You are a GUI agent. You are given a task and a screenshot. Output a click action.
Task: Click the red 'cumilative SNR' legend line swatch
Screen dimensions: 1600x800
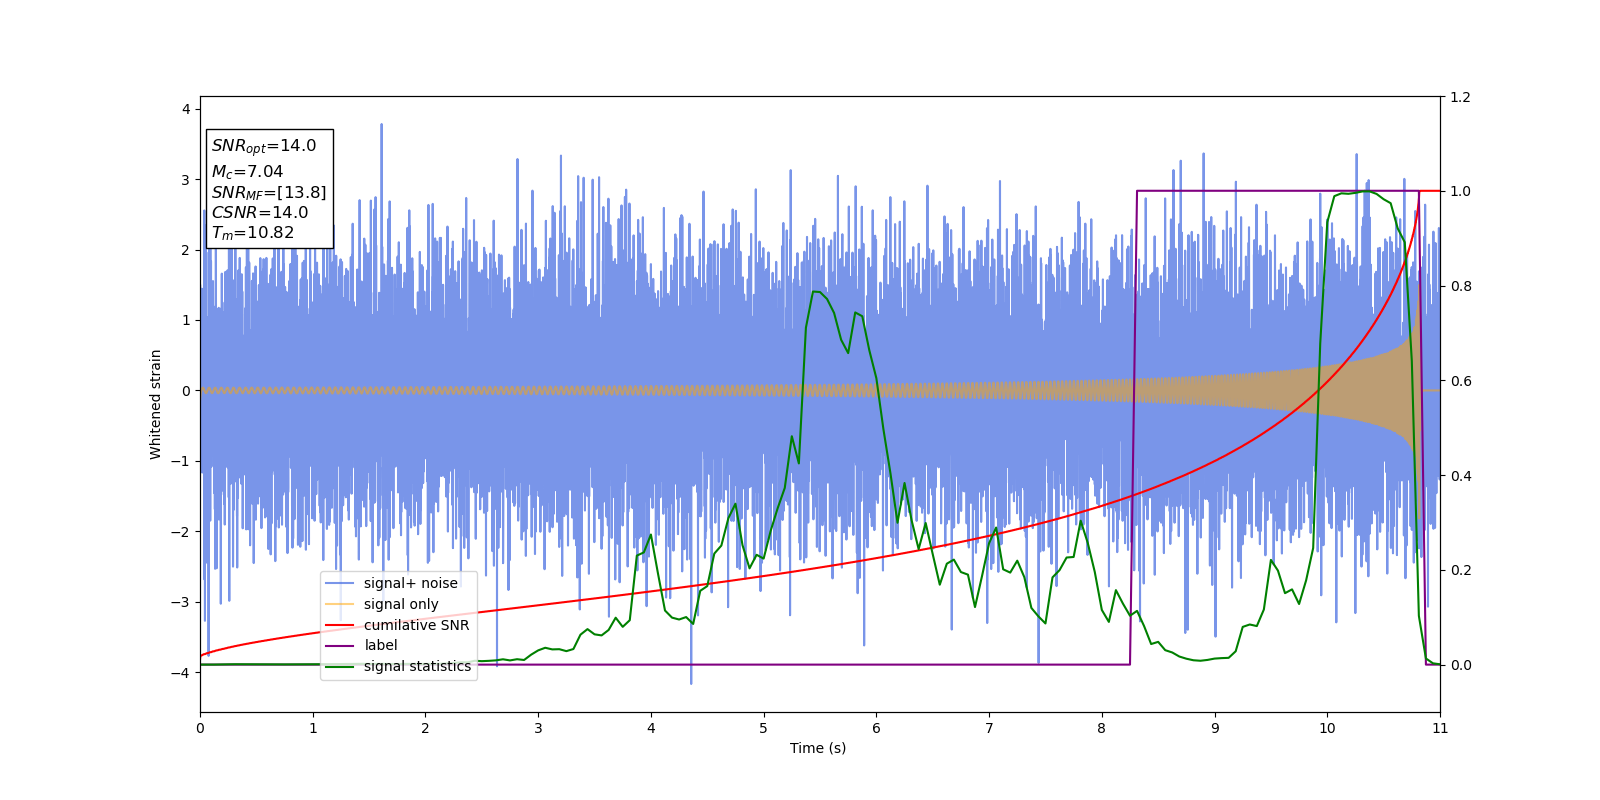[x=340, y=625]
